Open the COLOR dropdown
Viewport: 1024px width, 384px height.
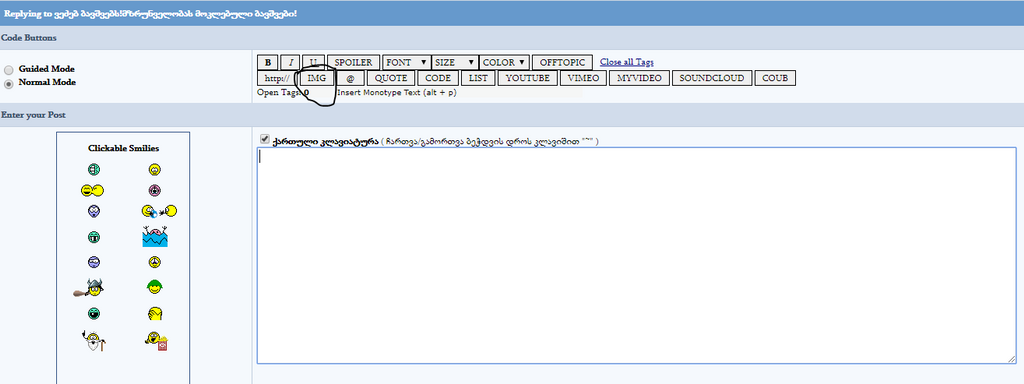(504, 63)
